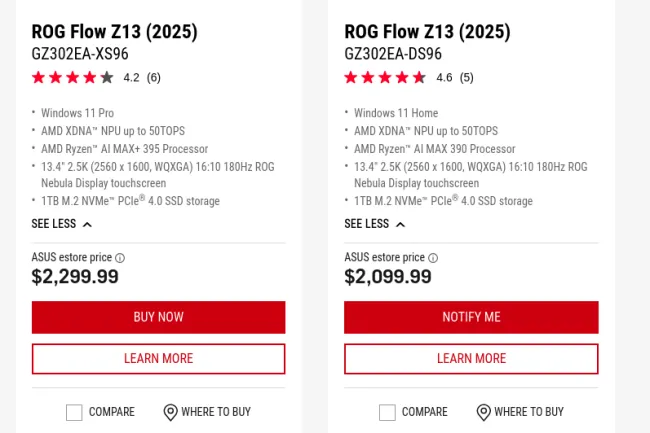
Task: Click info icon beside right ASUS estore price
Action: point(433,258)
